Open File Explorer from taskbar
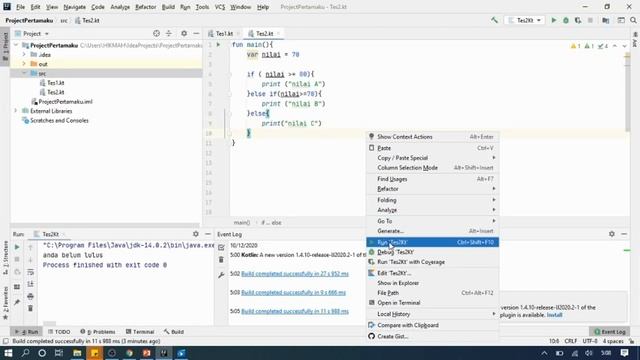Viewport: 640px width, 360px height. (x=77, y=353)
